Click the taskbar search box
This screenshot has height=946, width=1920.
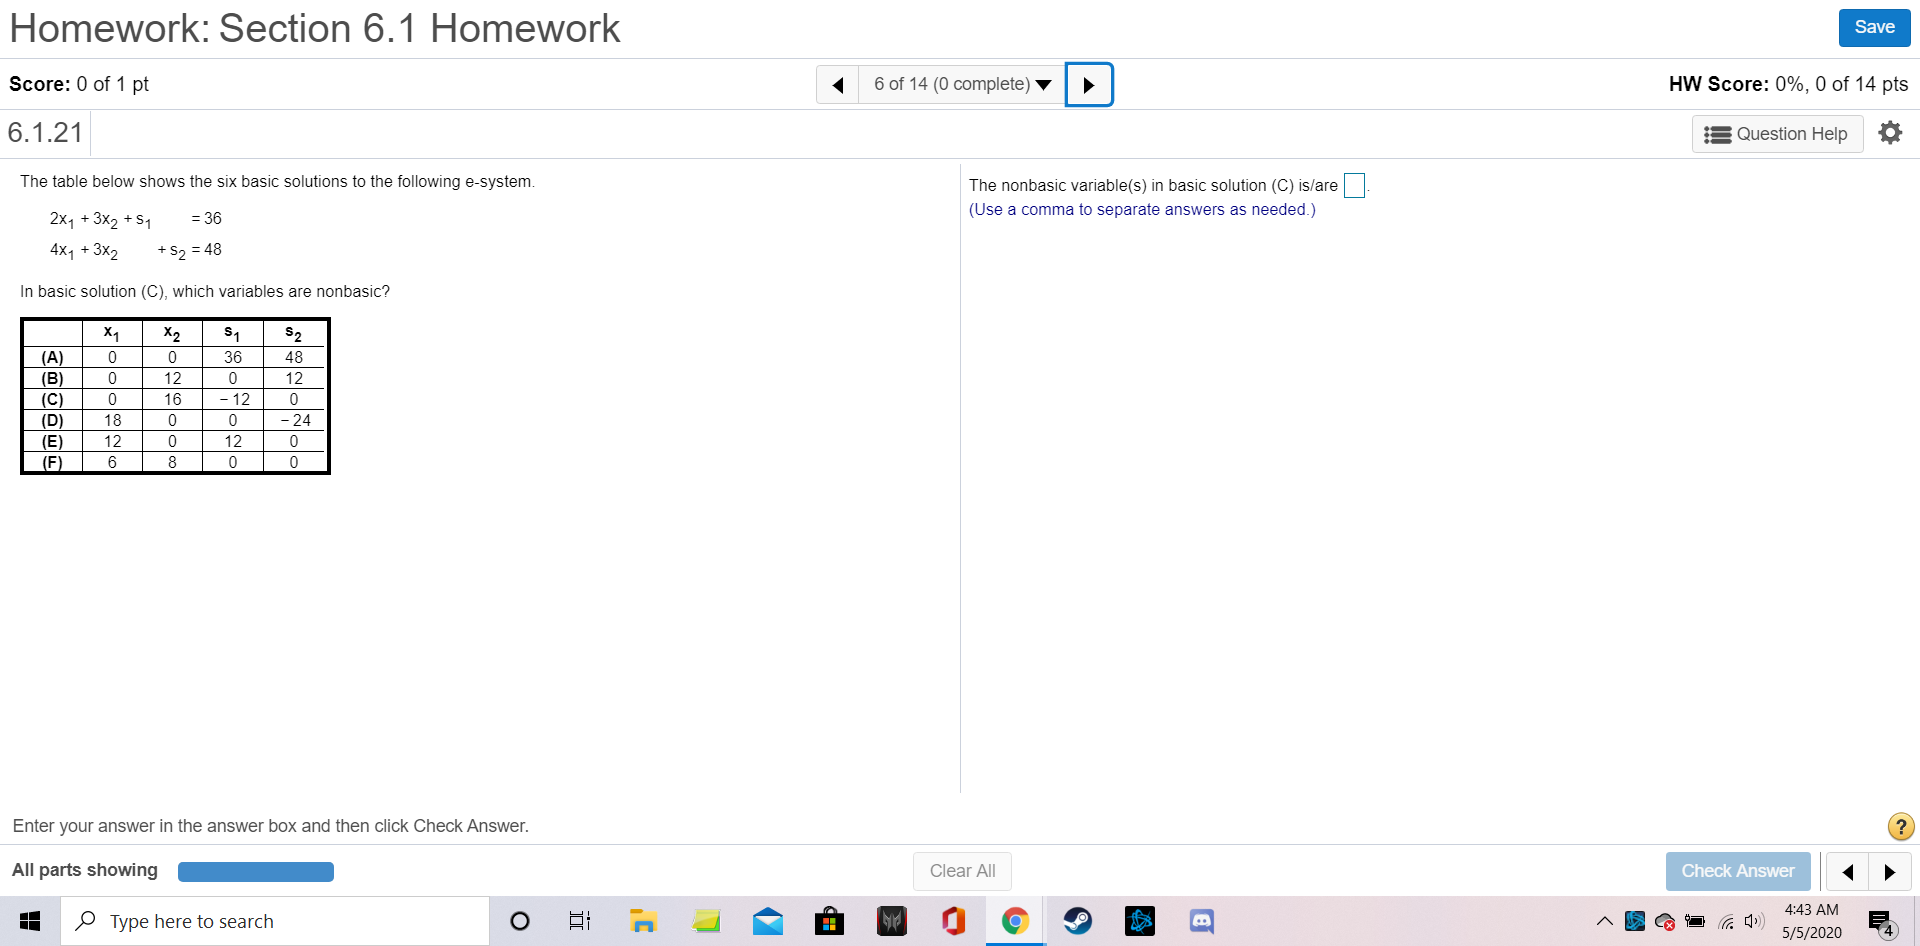pos(276,921)
